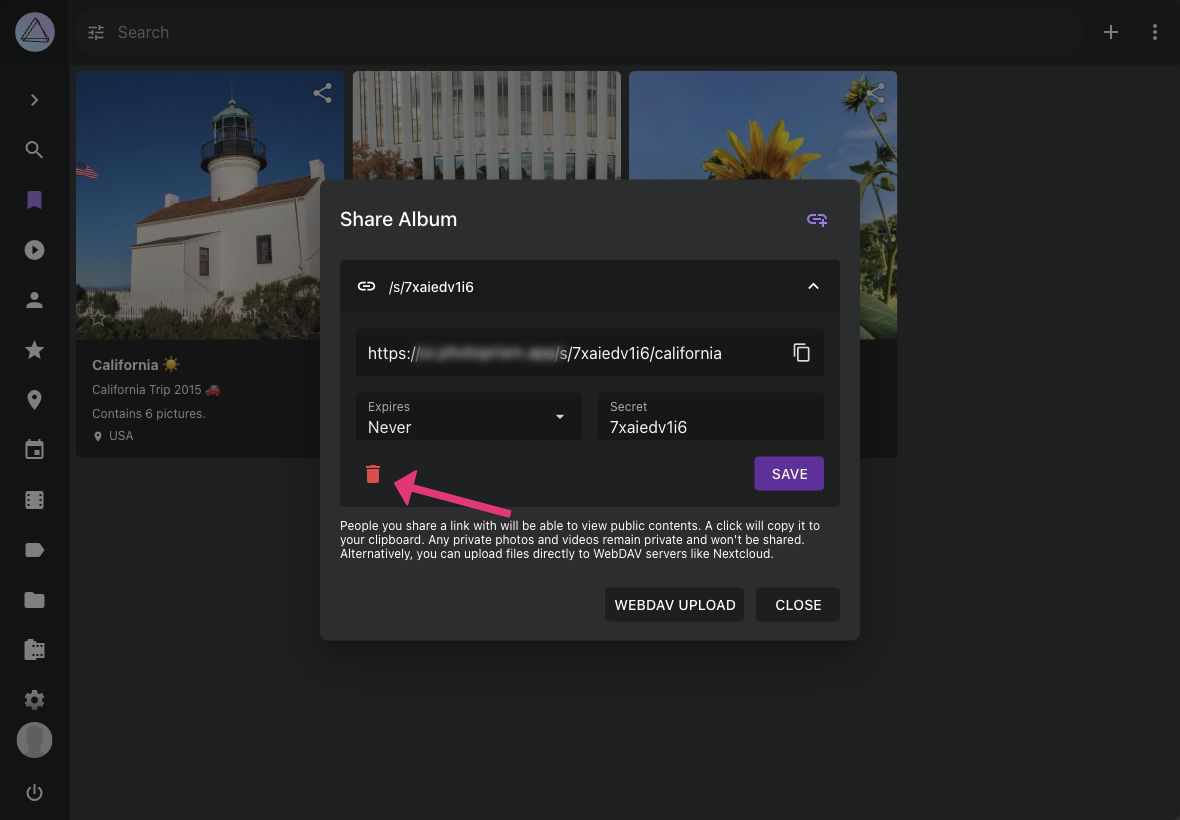Open search filters using the sliders icon

[x=95, y=32]
